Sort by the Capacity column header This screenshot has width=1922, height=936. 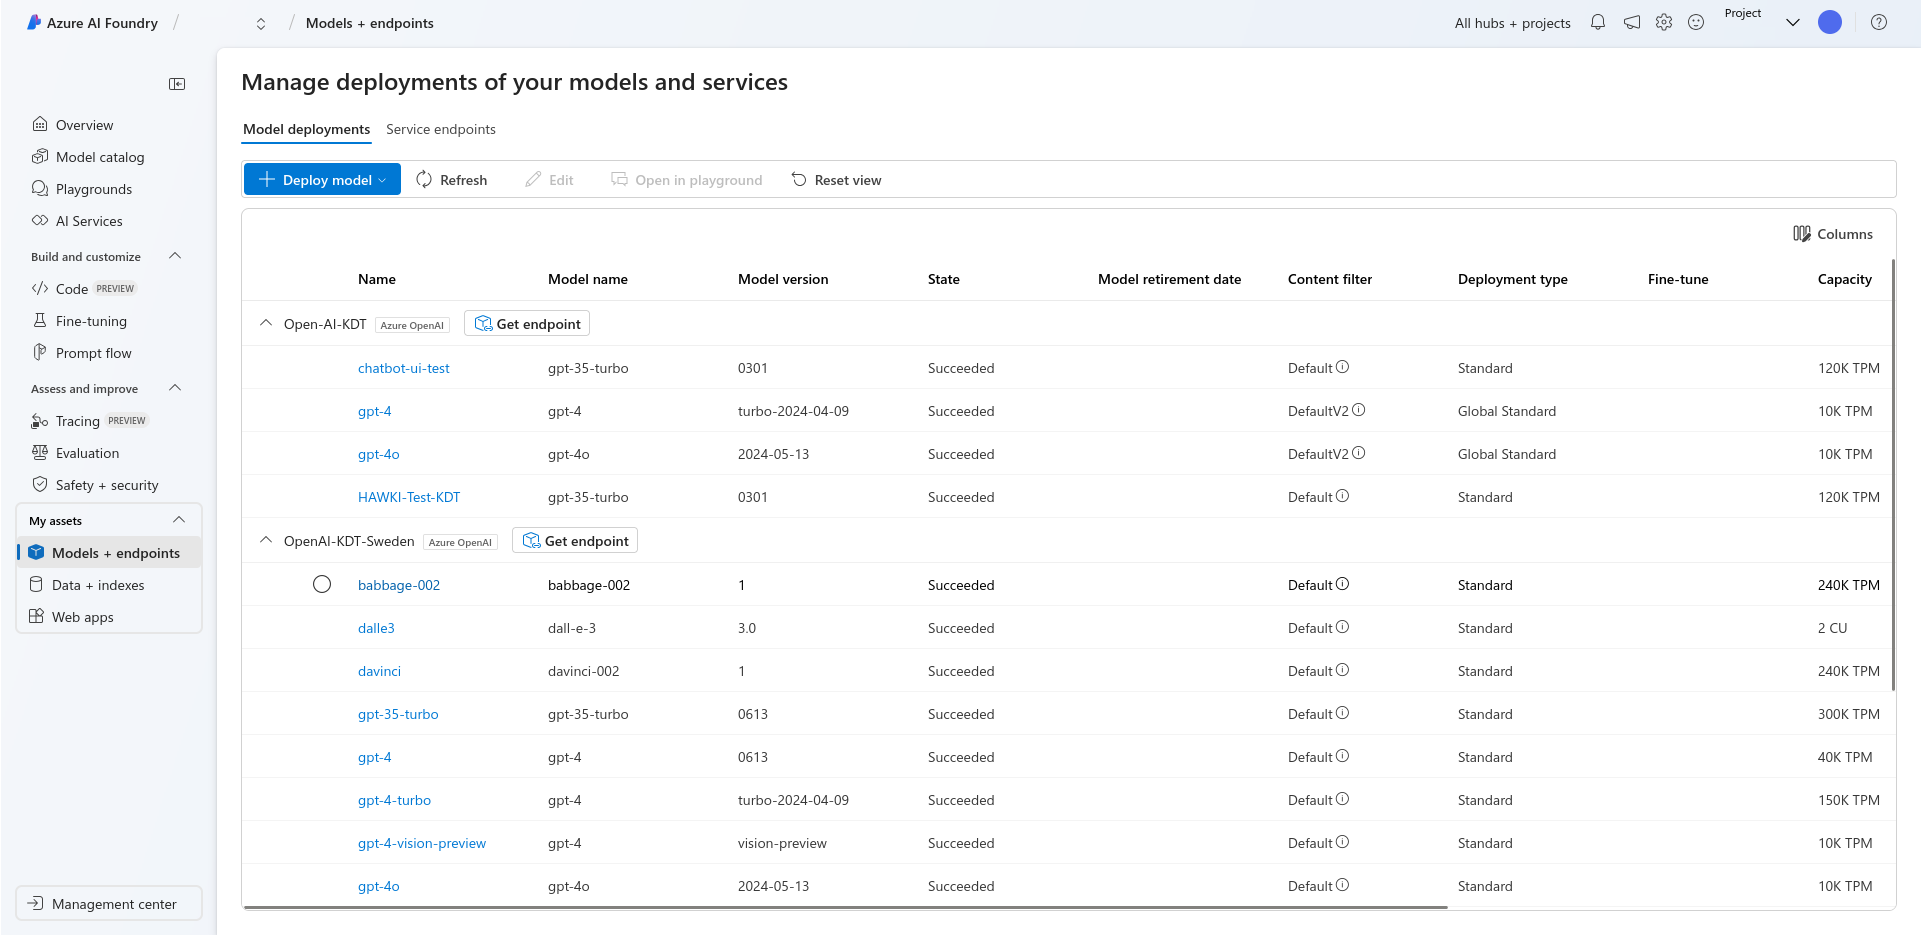pyautogui.click(x=1844, y=279)
